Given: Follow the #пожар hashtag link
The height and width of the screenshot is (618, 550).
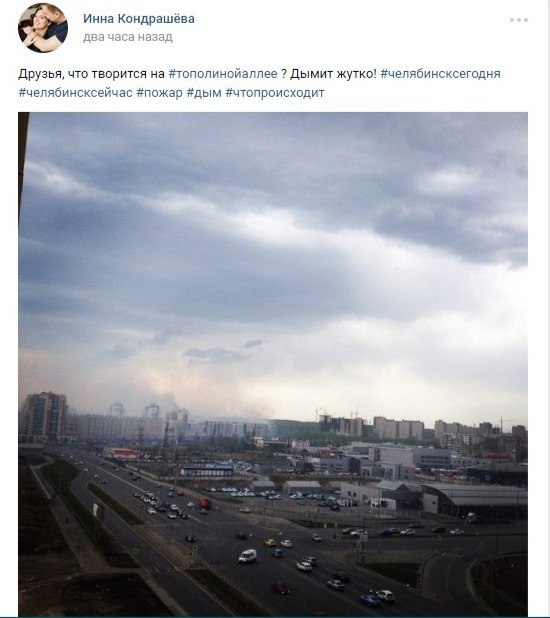Looking at the screenshot, I should click(x=159, y=93).
